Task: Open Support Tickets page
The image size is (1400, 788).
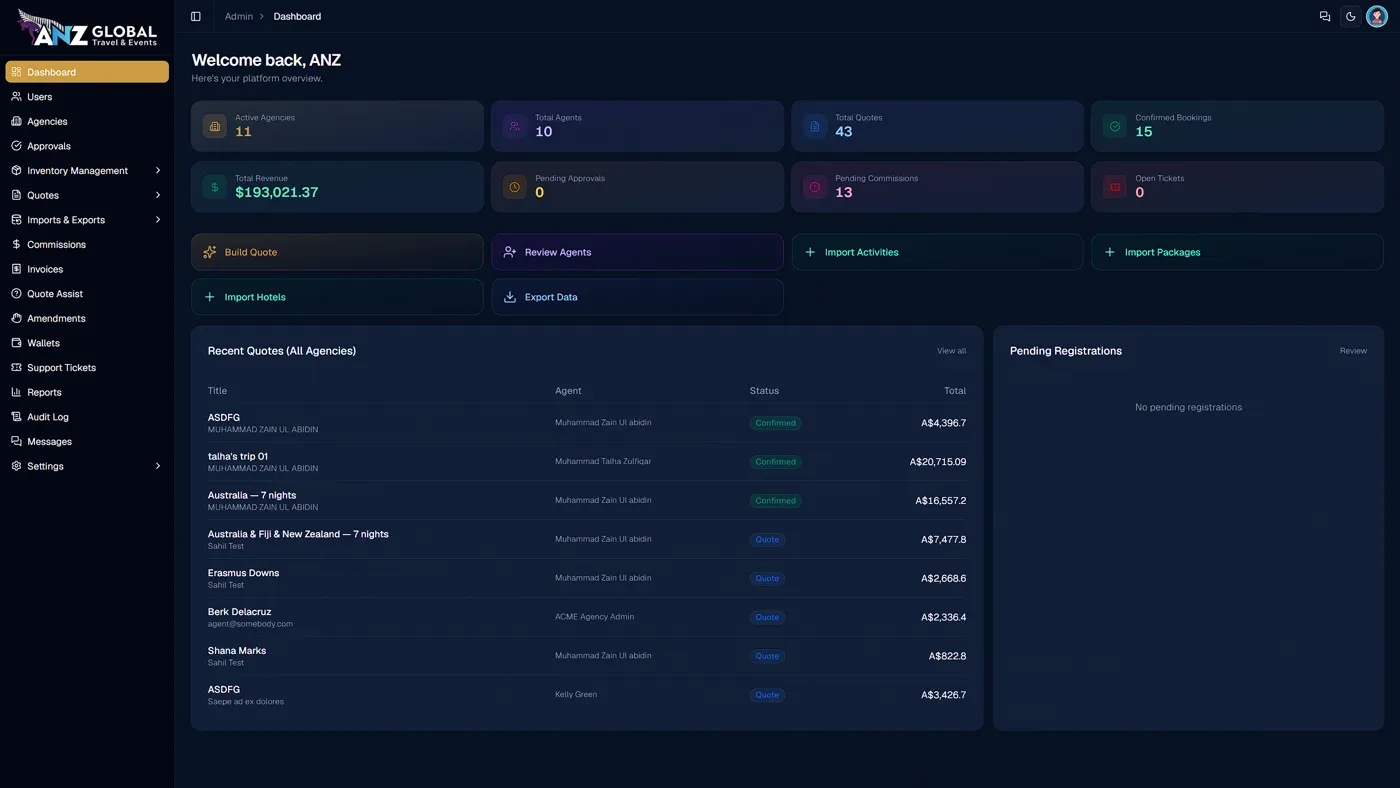Action: coord(87,367)
